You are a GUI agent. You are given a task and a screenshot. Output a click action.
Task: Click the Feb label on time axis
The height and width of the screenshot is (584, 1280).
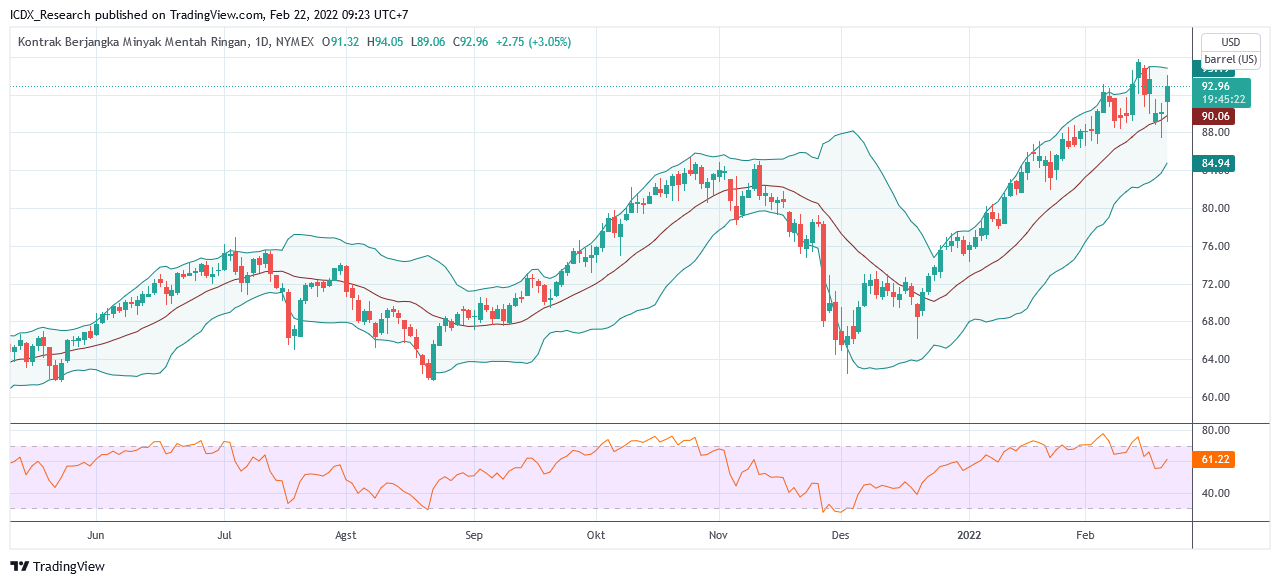[x=1085, y=535]
